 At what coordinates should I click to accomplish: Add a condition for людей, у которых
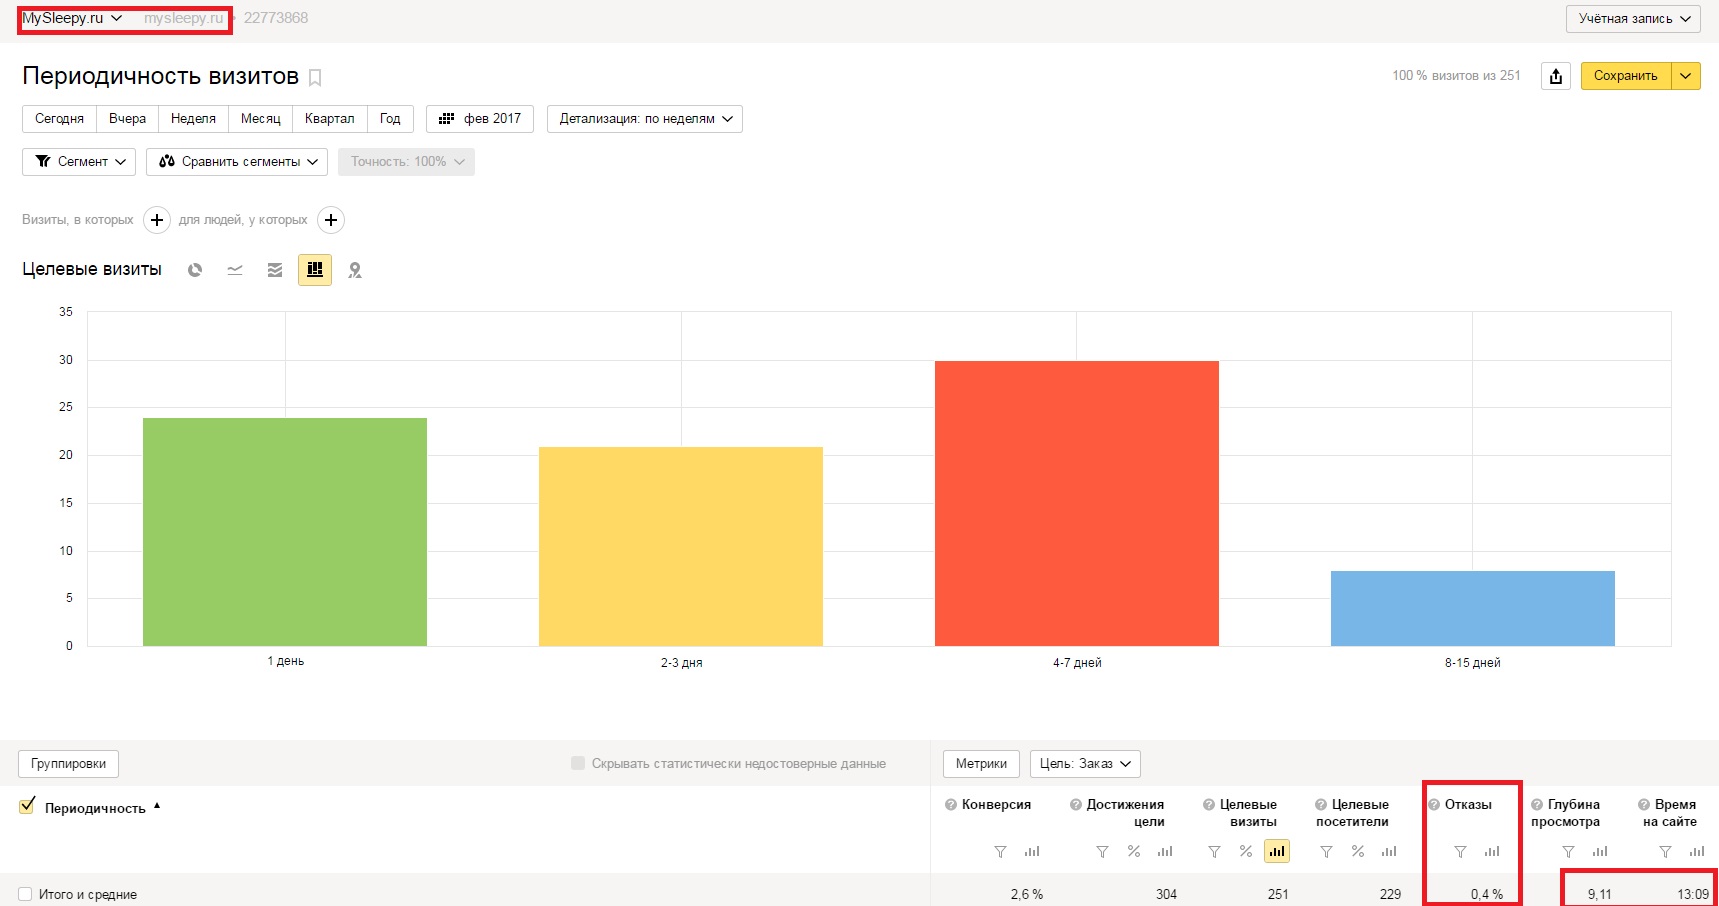point(331,220)
